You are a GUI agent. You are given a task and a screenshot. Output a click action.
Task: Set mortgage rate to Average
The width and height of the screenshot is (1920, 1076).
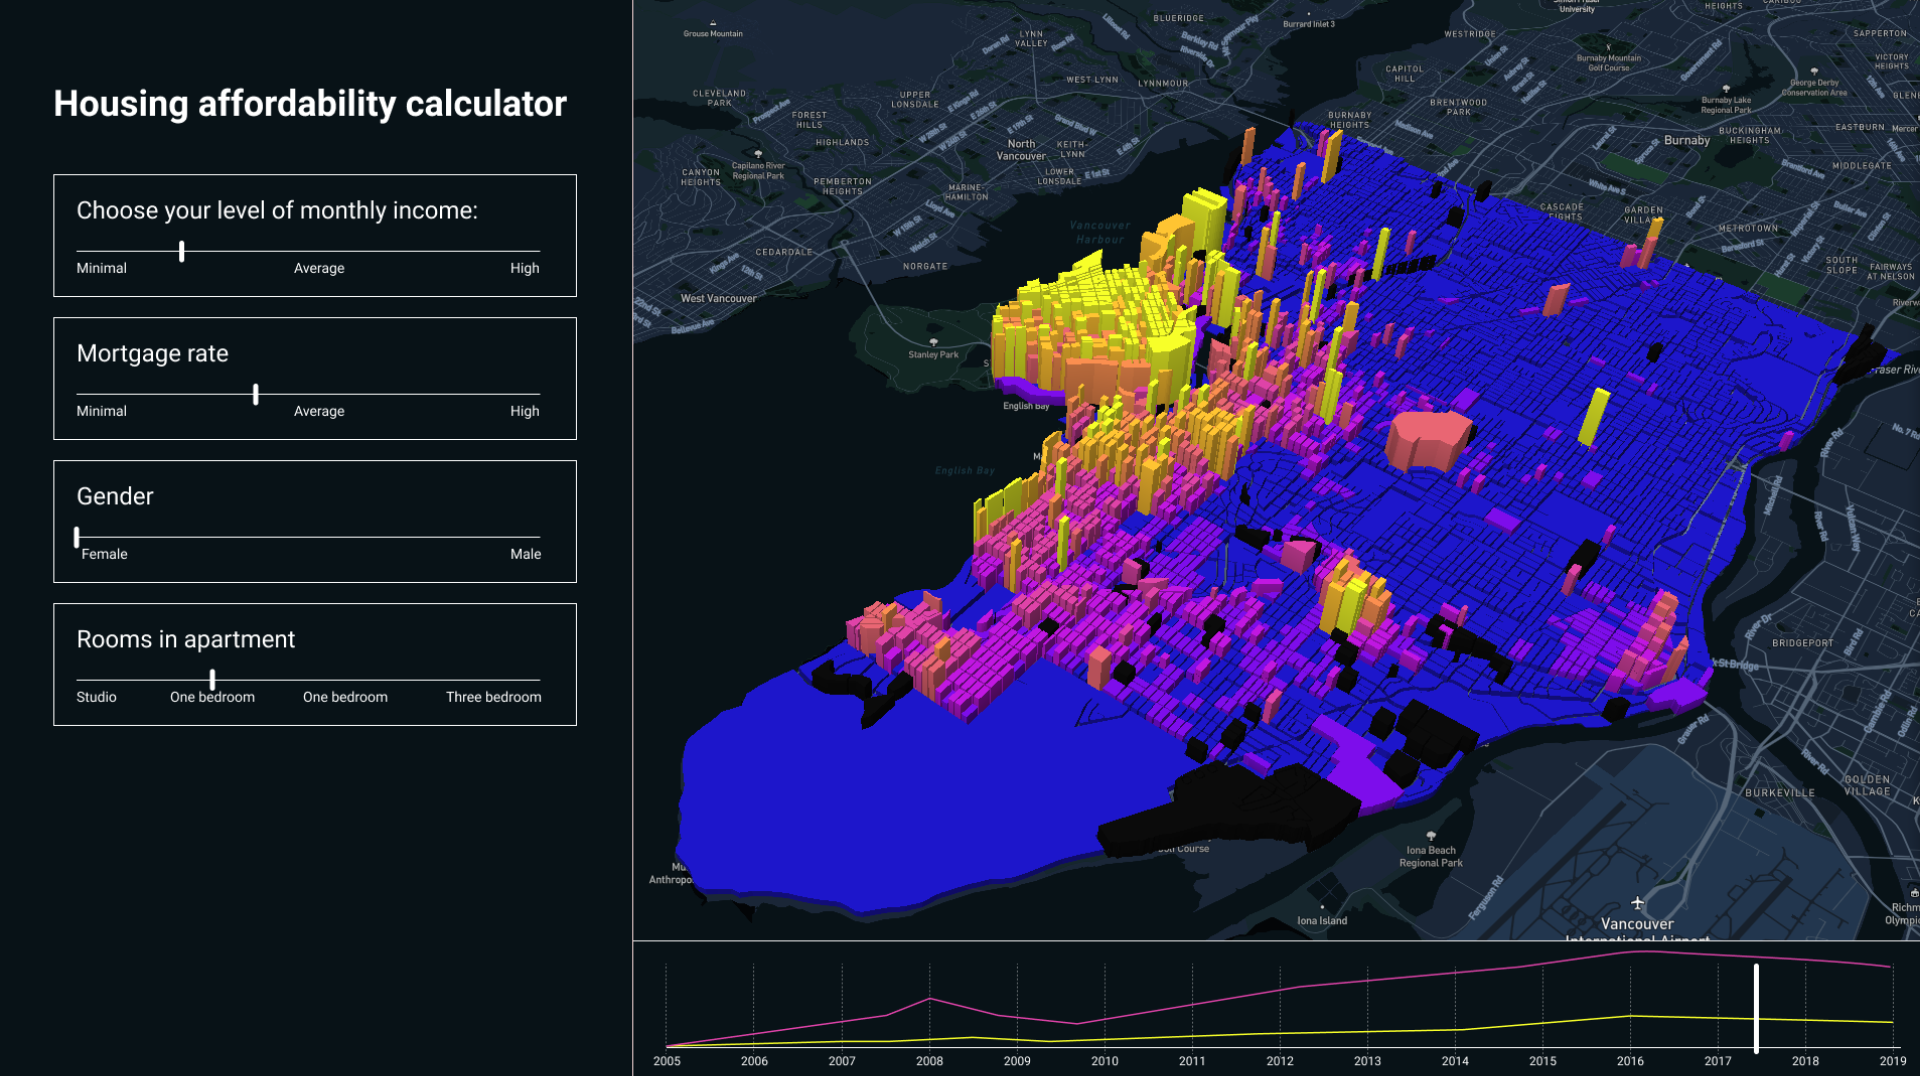tap(319, 394)
